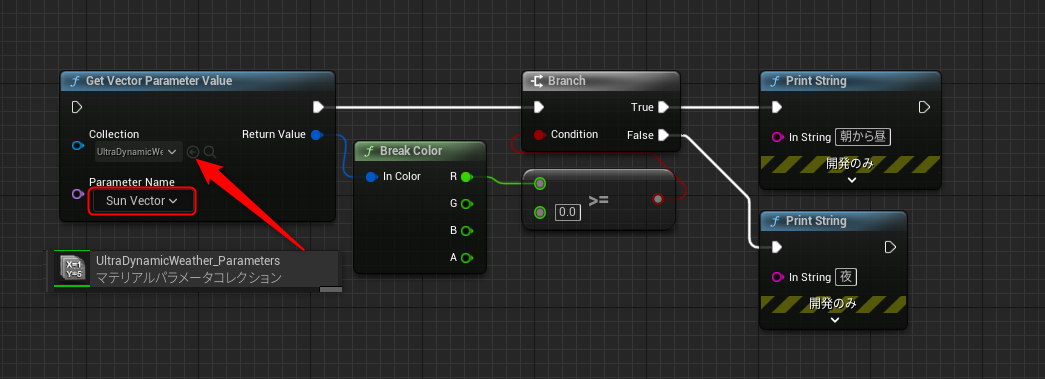Viewport: 1045px width, 379px height.
Task: Click the G output pin on Break Color
Action: (467, 204)
